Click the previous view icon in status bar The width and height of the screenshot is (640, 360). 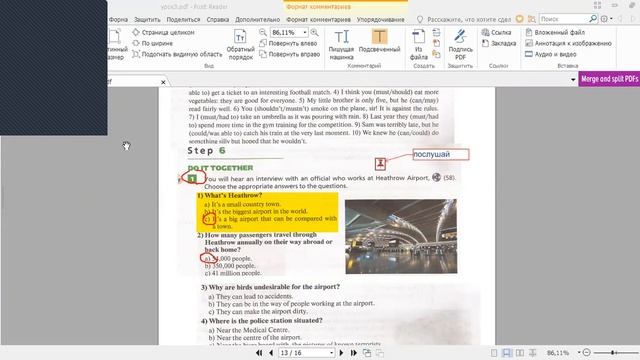click(367, 353)
